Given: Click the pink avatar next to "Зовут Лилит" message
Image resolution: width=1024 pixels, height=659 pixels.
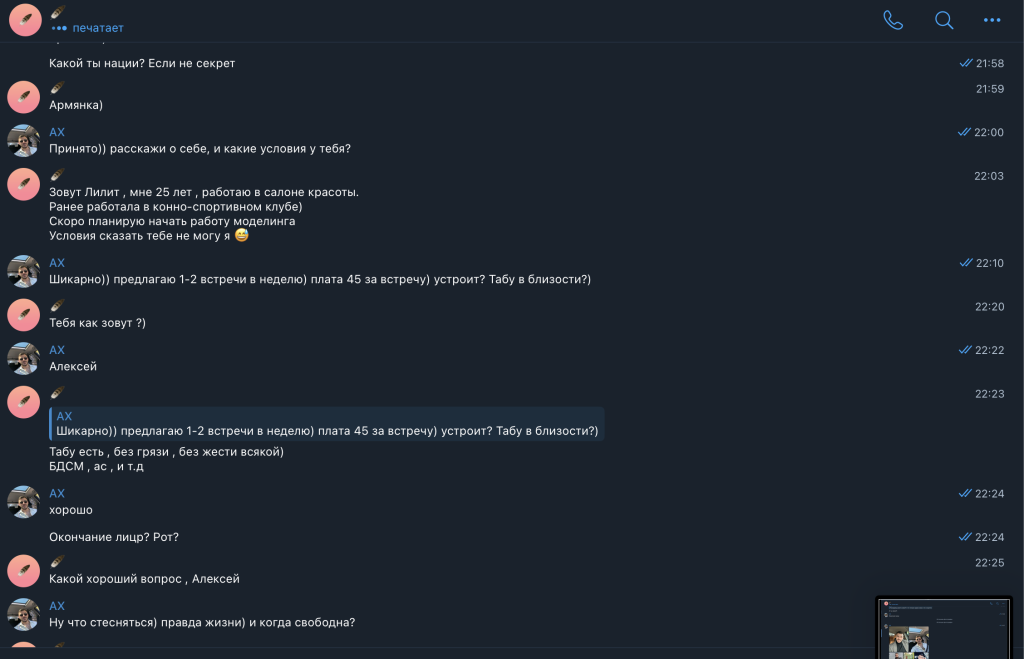Looking at the screenshot, I should (24, 184).
